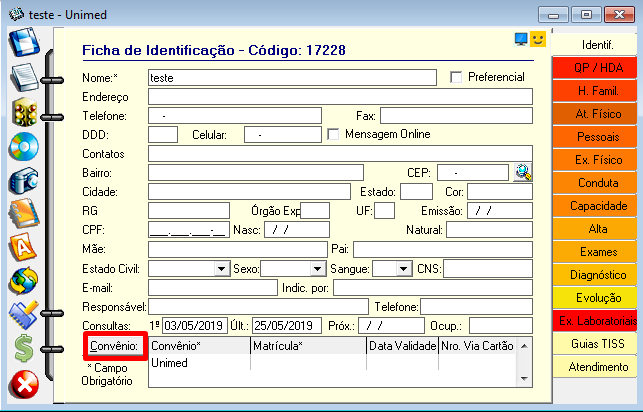Switch to the At. Físico tab
The width and height of the screenshot is (643, 412).
[x=594, y=114]
